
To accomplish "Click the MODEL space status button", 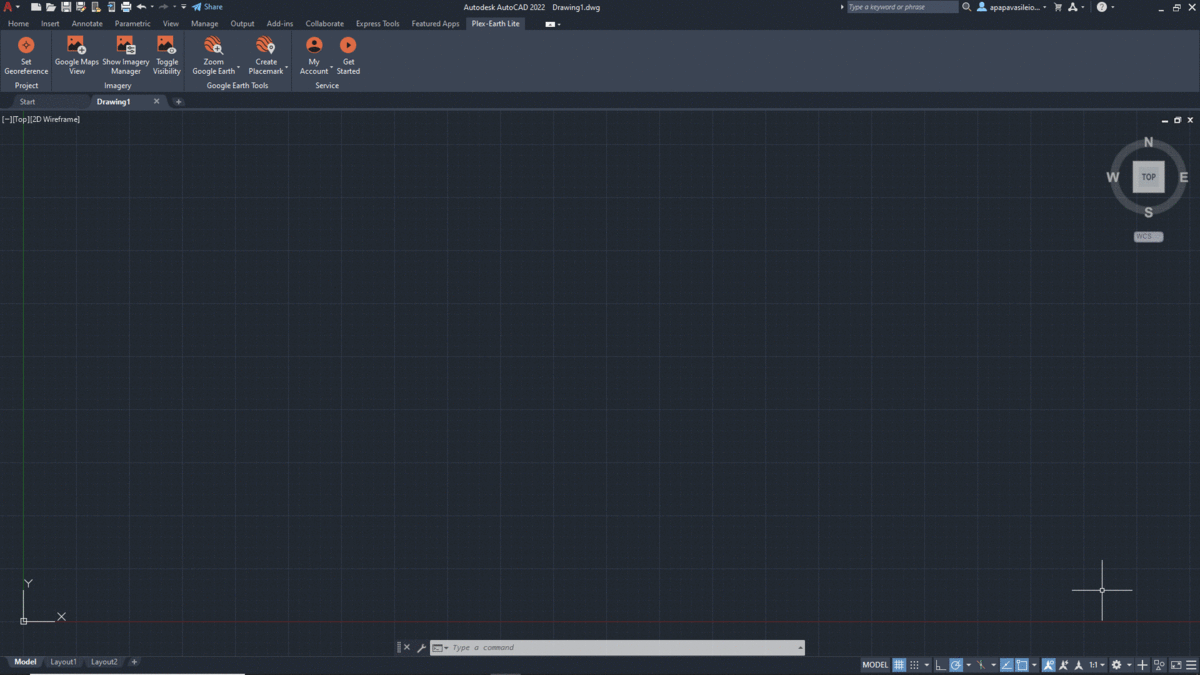I will click(875, 665).
